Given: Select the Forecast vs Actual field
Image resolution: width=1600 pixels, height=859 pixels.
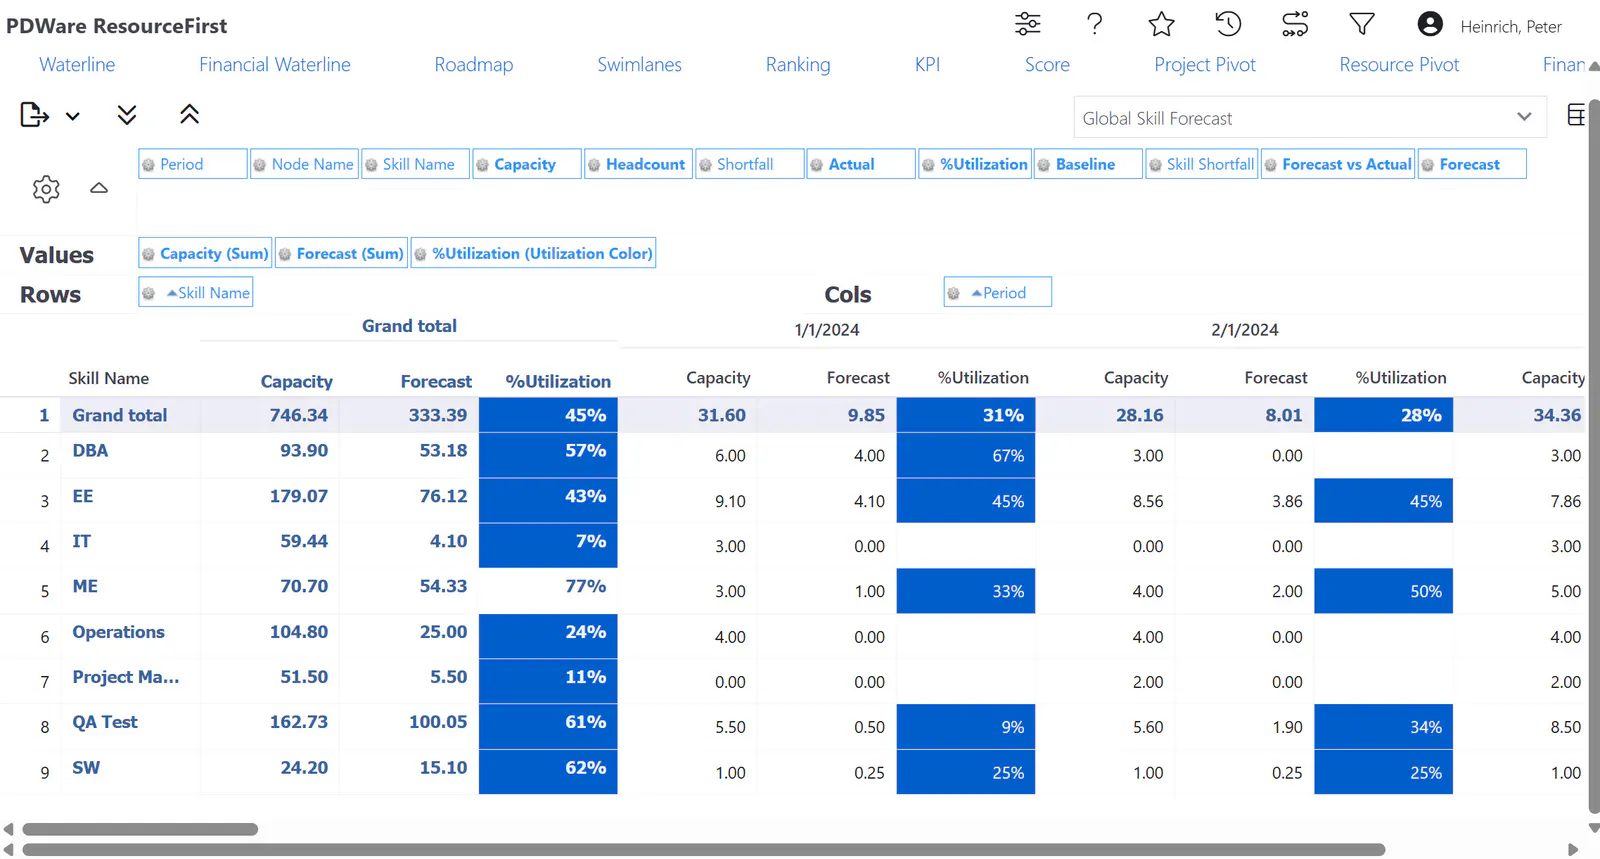Looking at the screenshot, I should [1338, 164].
